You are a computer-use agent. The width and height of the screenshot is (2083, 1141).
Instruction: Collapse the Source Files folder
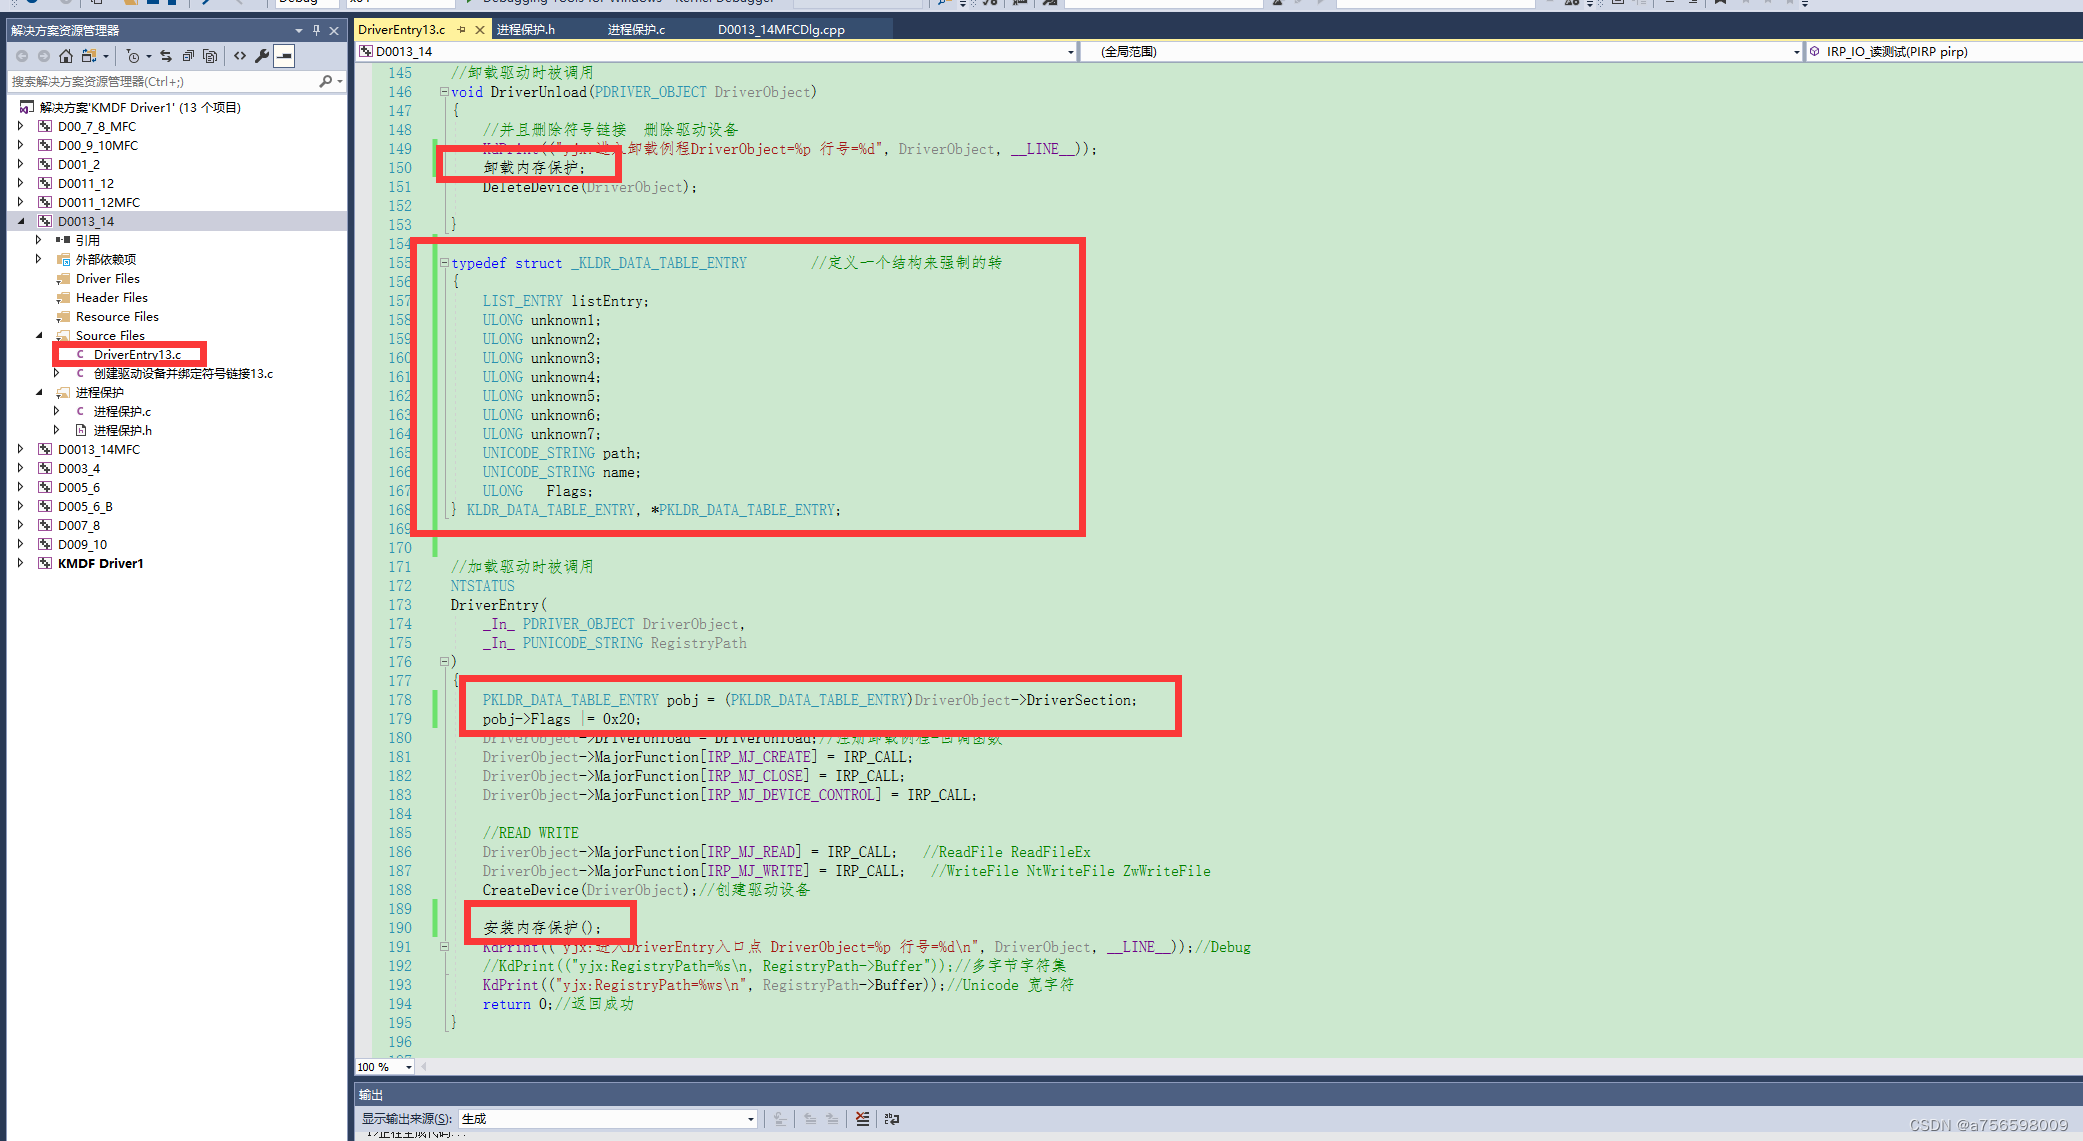tap(39, 335)
